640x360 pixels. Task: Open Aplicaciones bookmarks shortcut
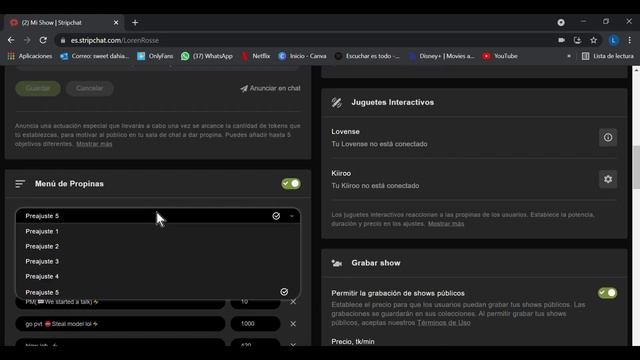pos(30,56)
